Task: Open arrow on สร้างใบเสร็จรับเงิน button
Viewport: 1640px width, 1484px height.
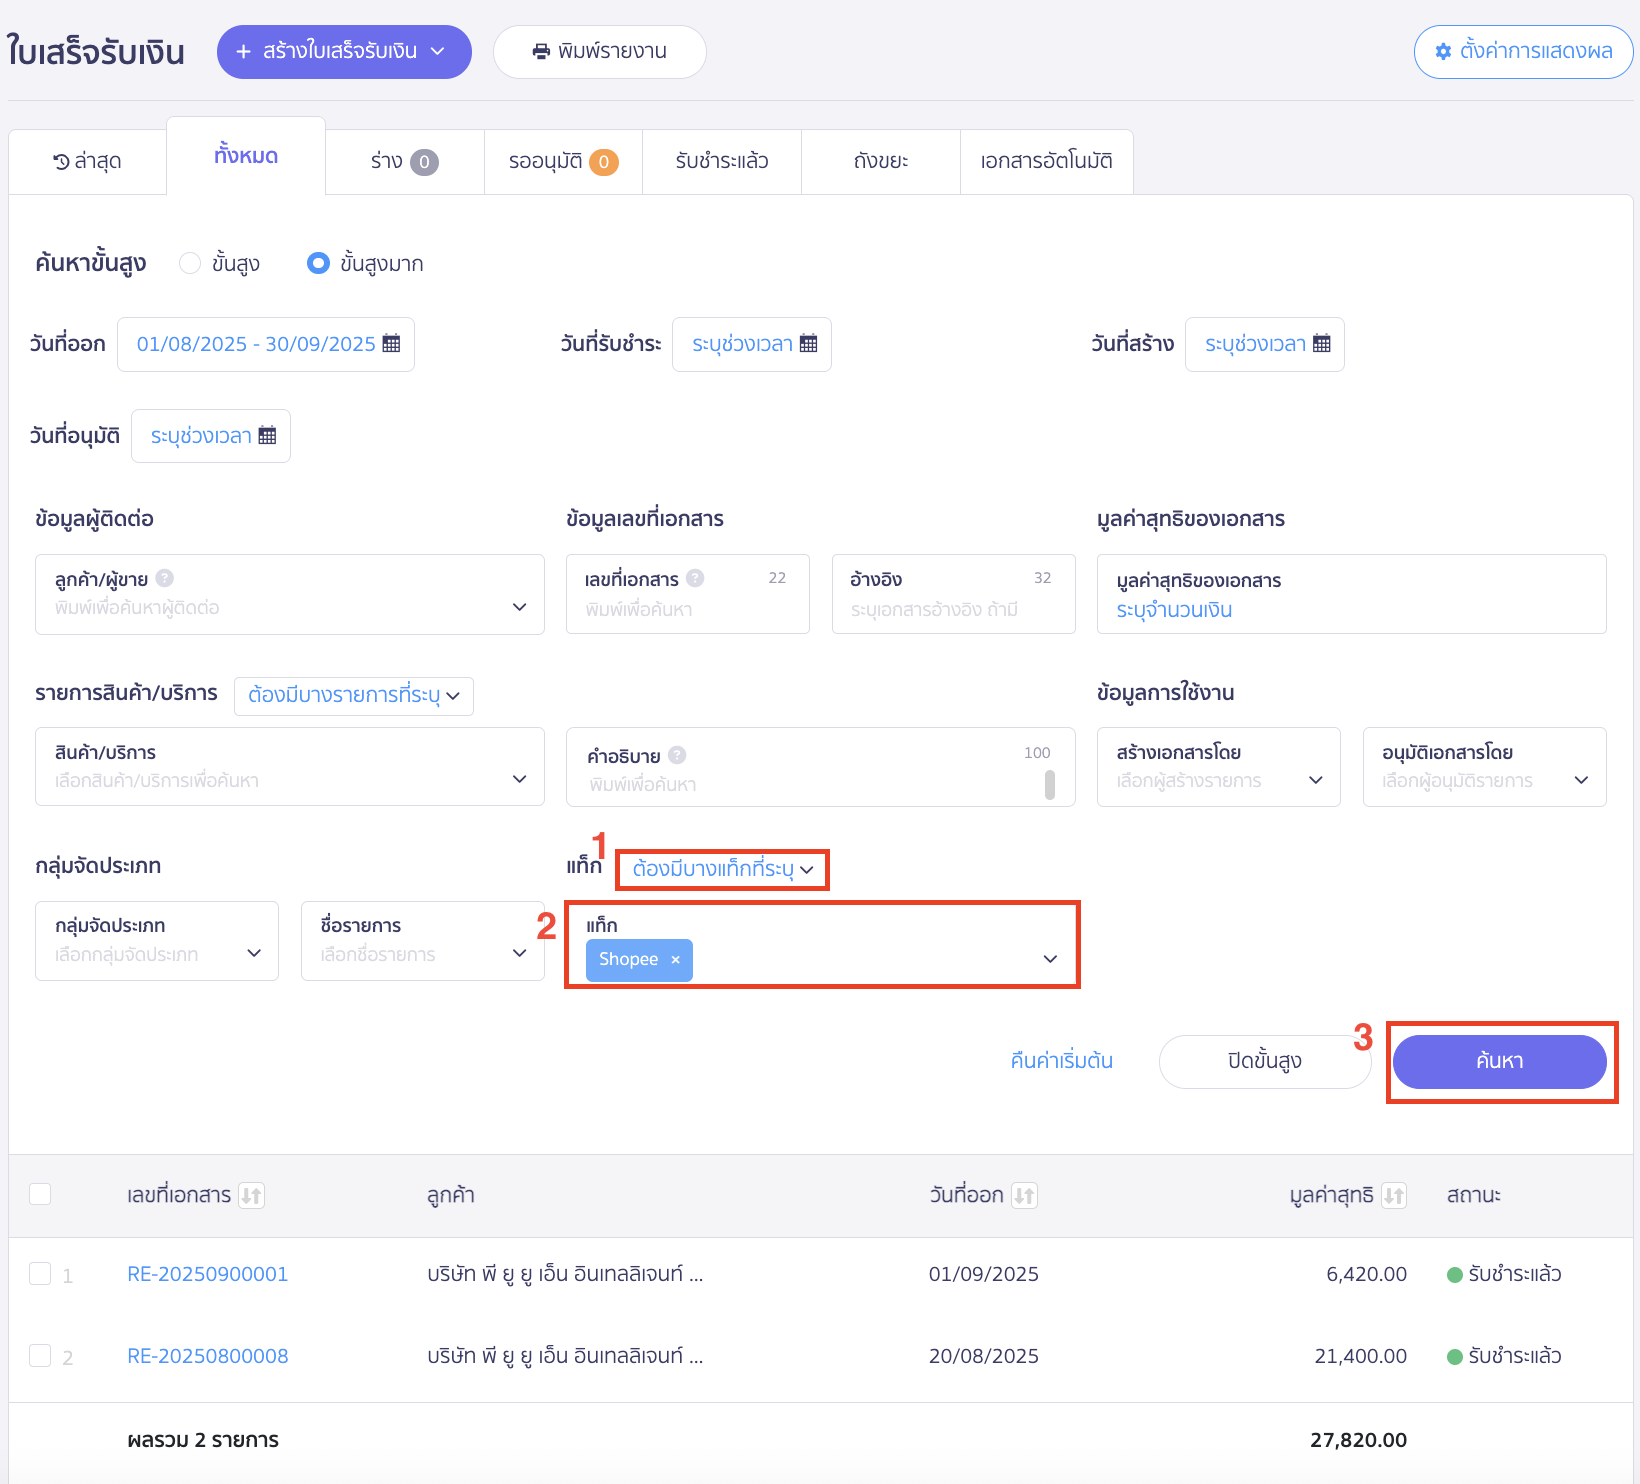Action: (x=437, y=52)
